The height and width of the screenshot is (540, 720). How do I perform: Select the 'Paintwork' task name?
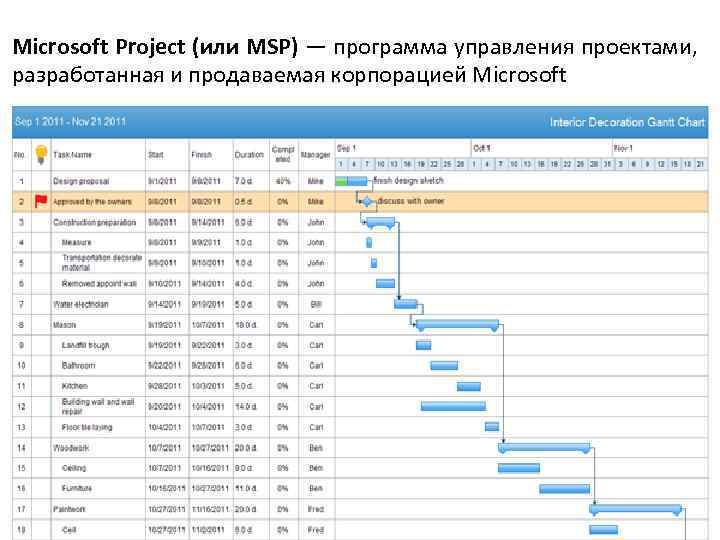click(69, 509)
